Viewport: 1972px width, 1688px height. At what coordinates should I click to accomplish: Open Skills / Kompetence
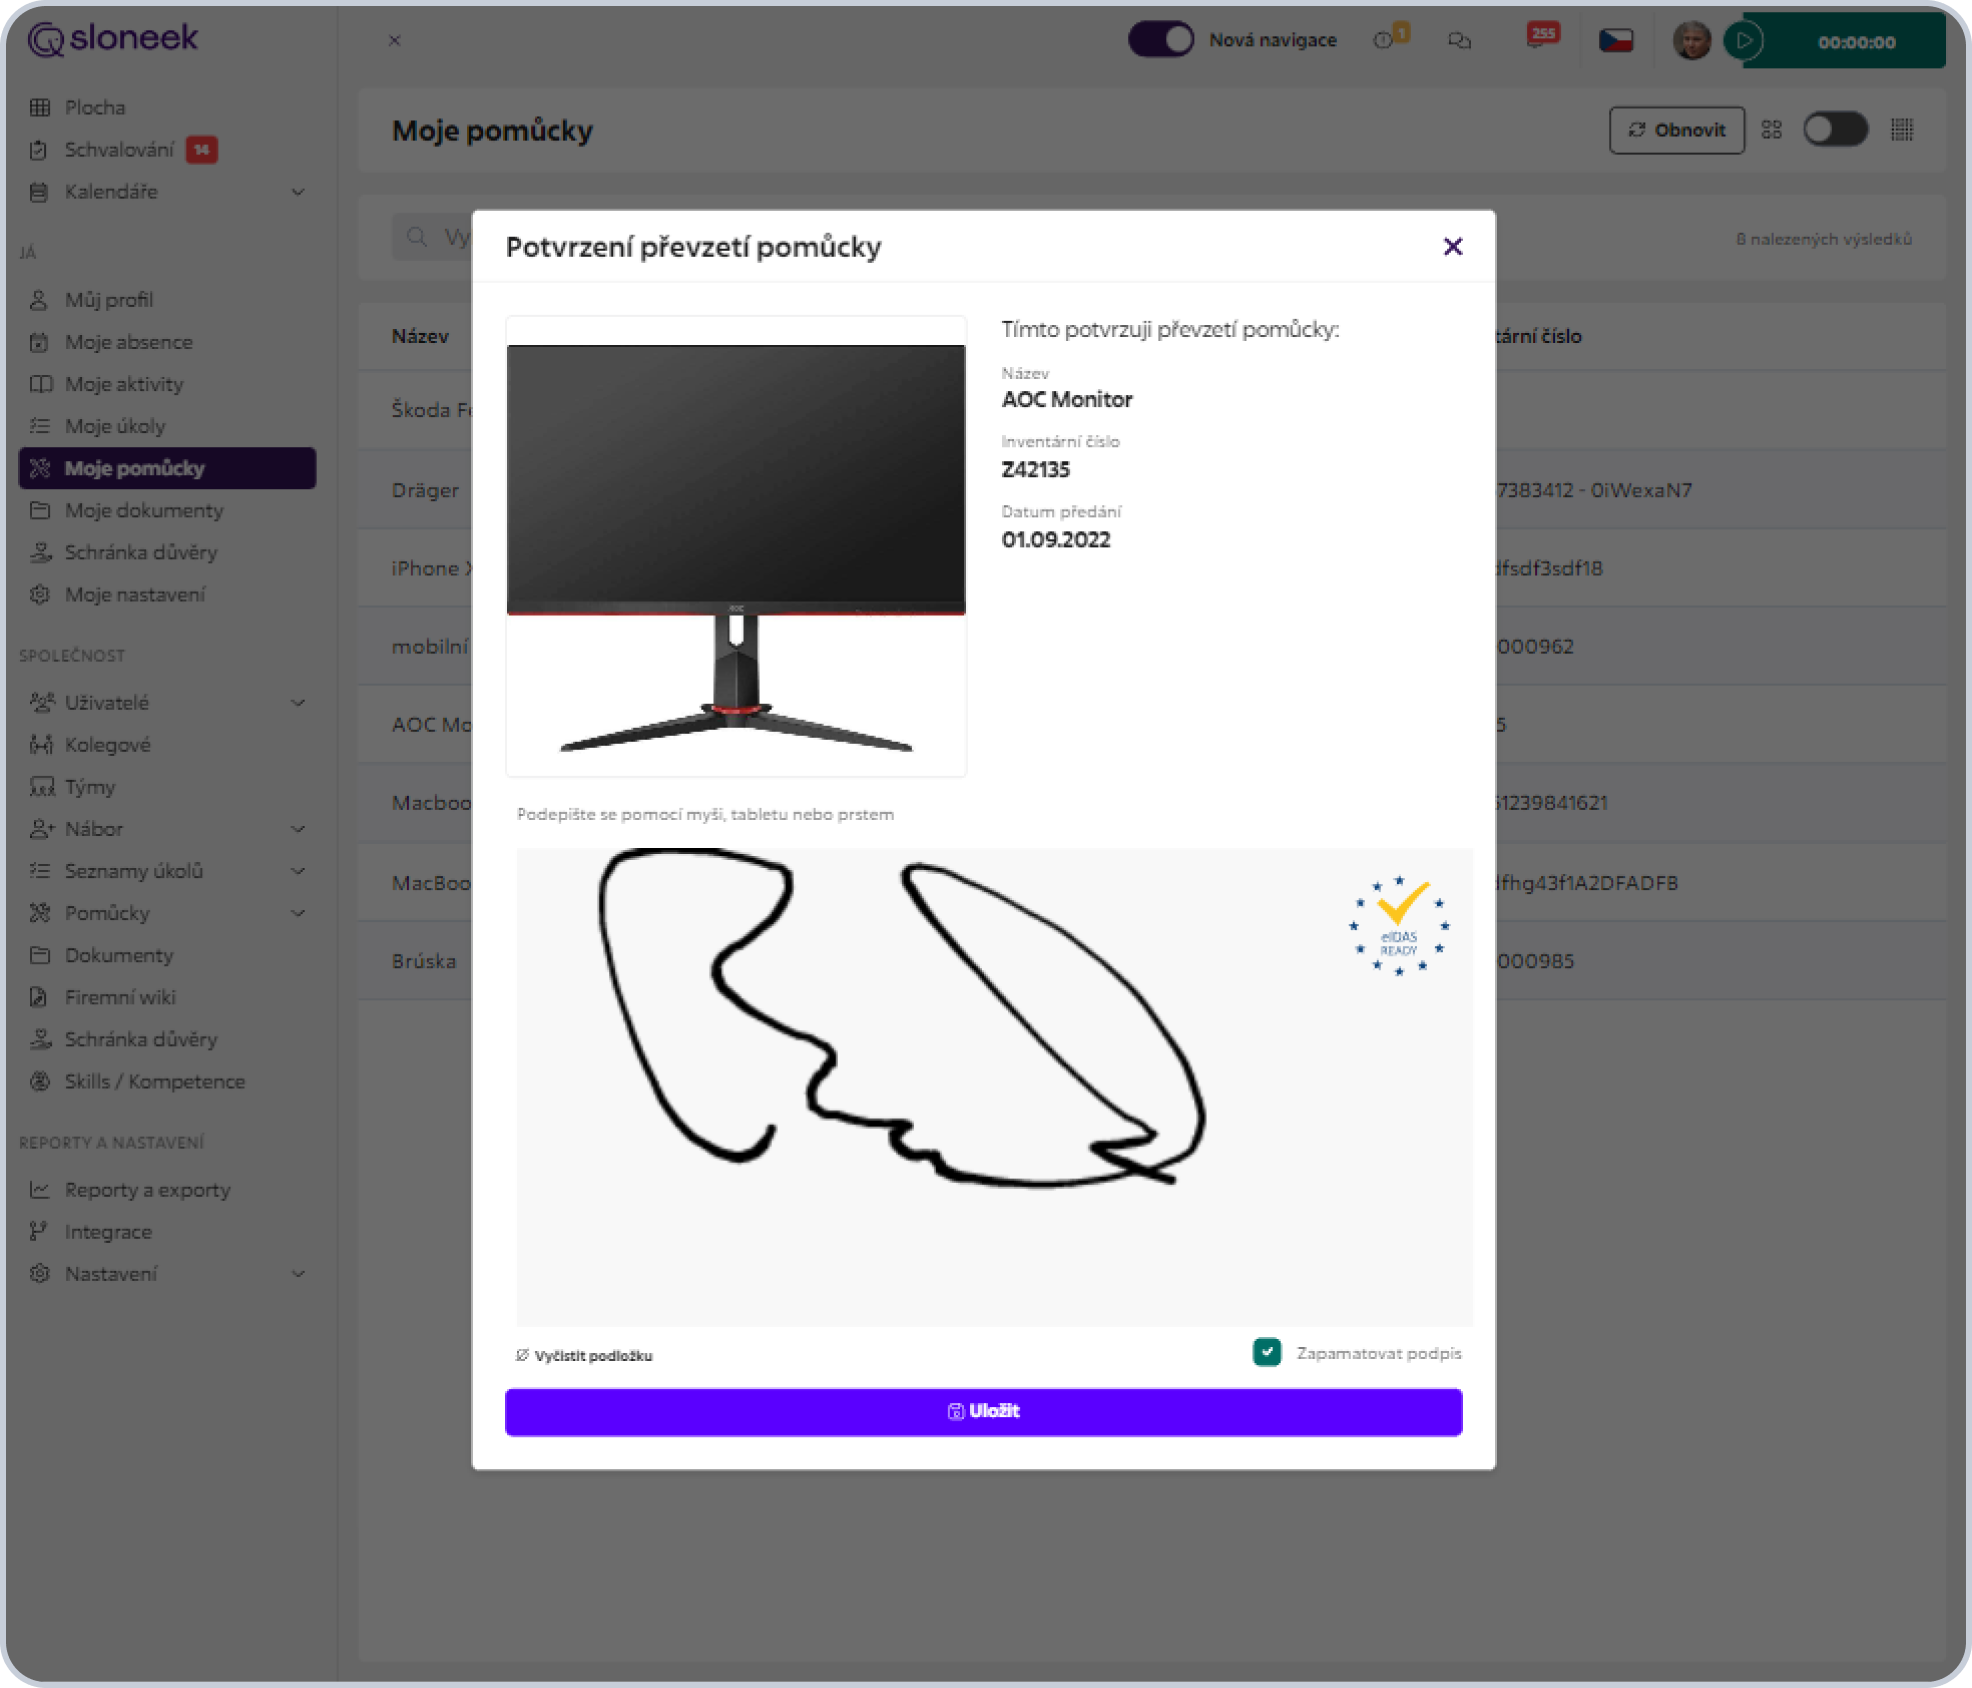pos(155,1081)
